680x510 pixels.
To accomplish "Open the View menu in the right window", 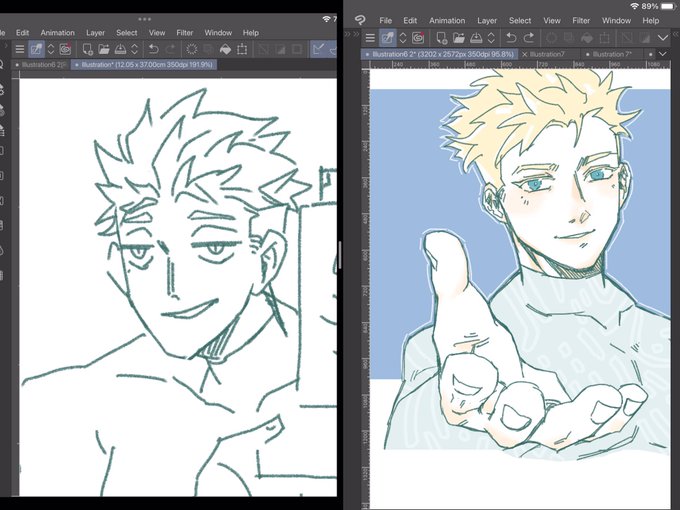I will pos(552,20).
